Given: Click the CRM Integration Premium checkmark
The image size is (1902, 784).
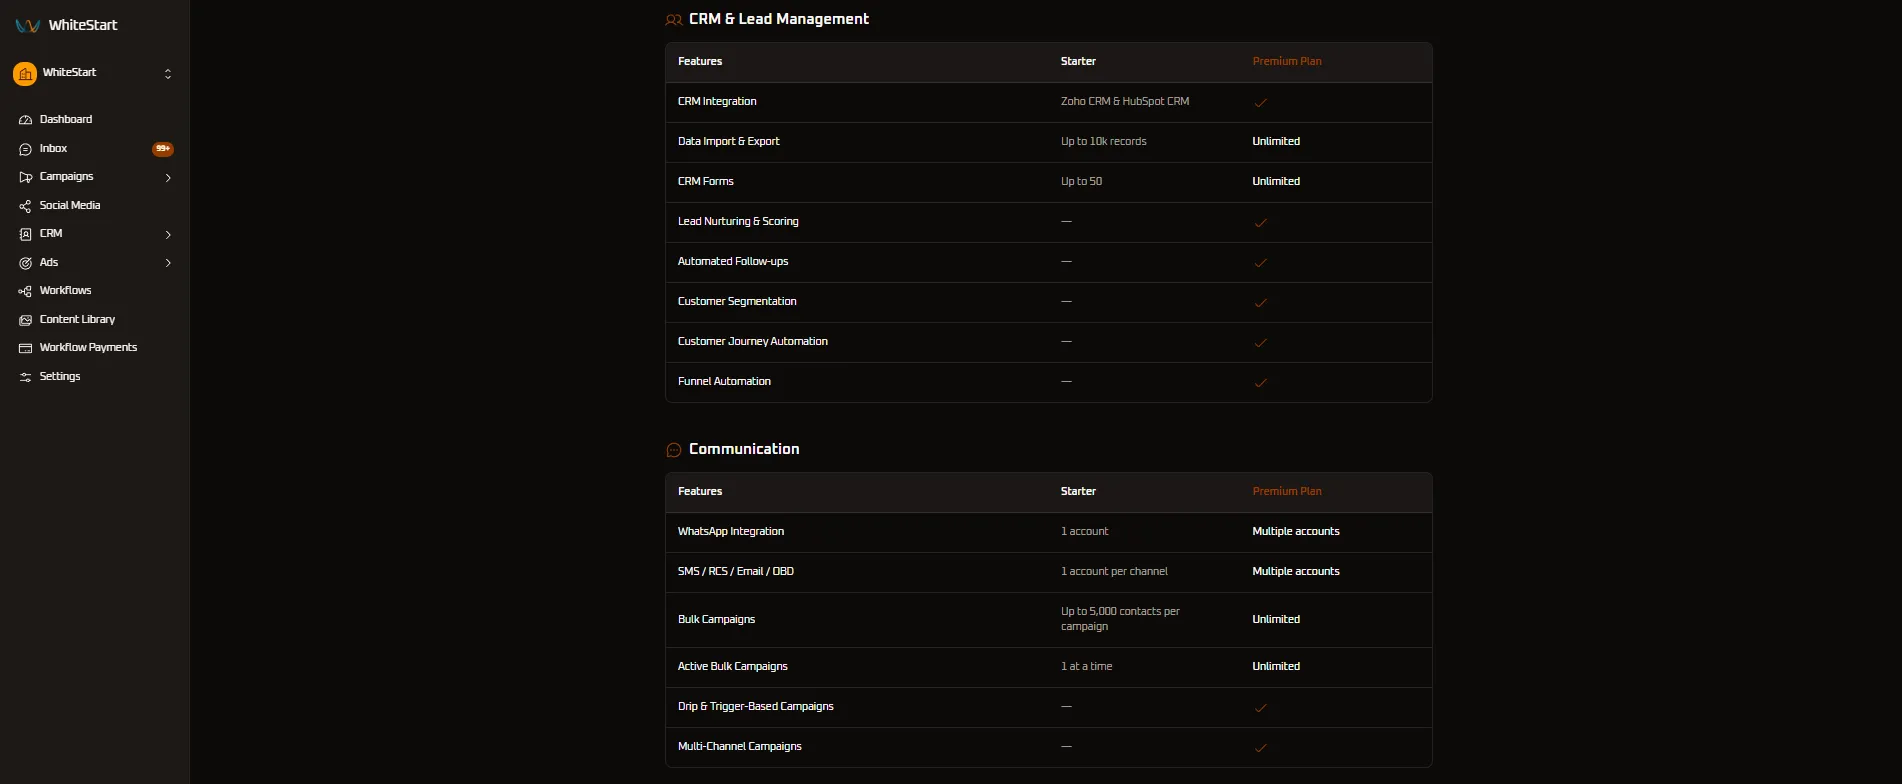Looking at the screenshot, I should [1260, 102].
